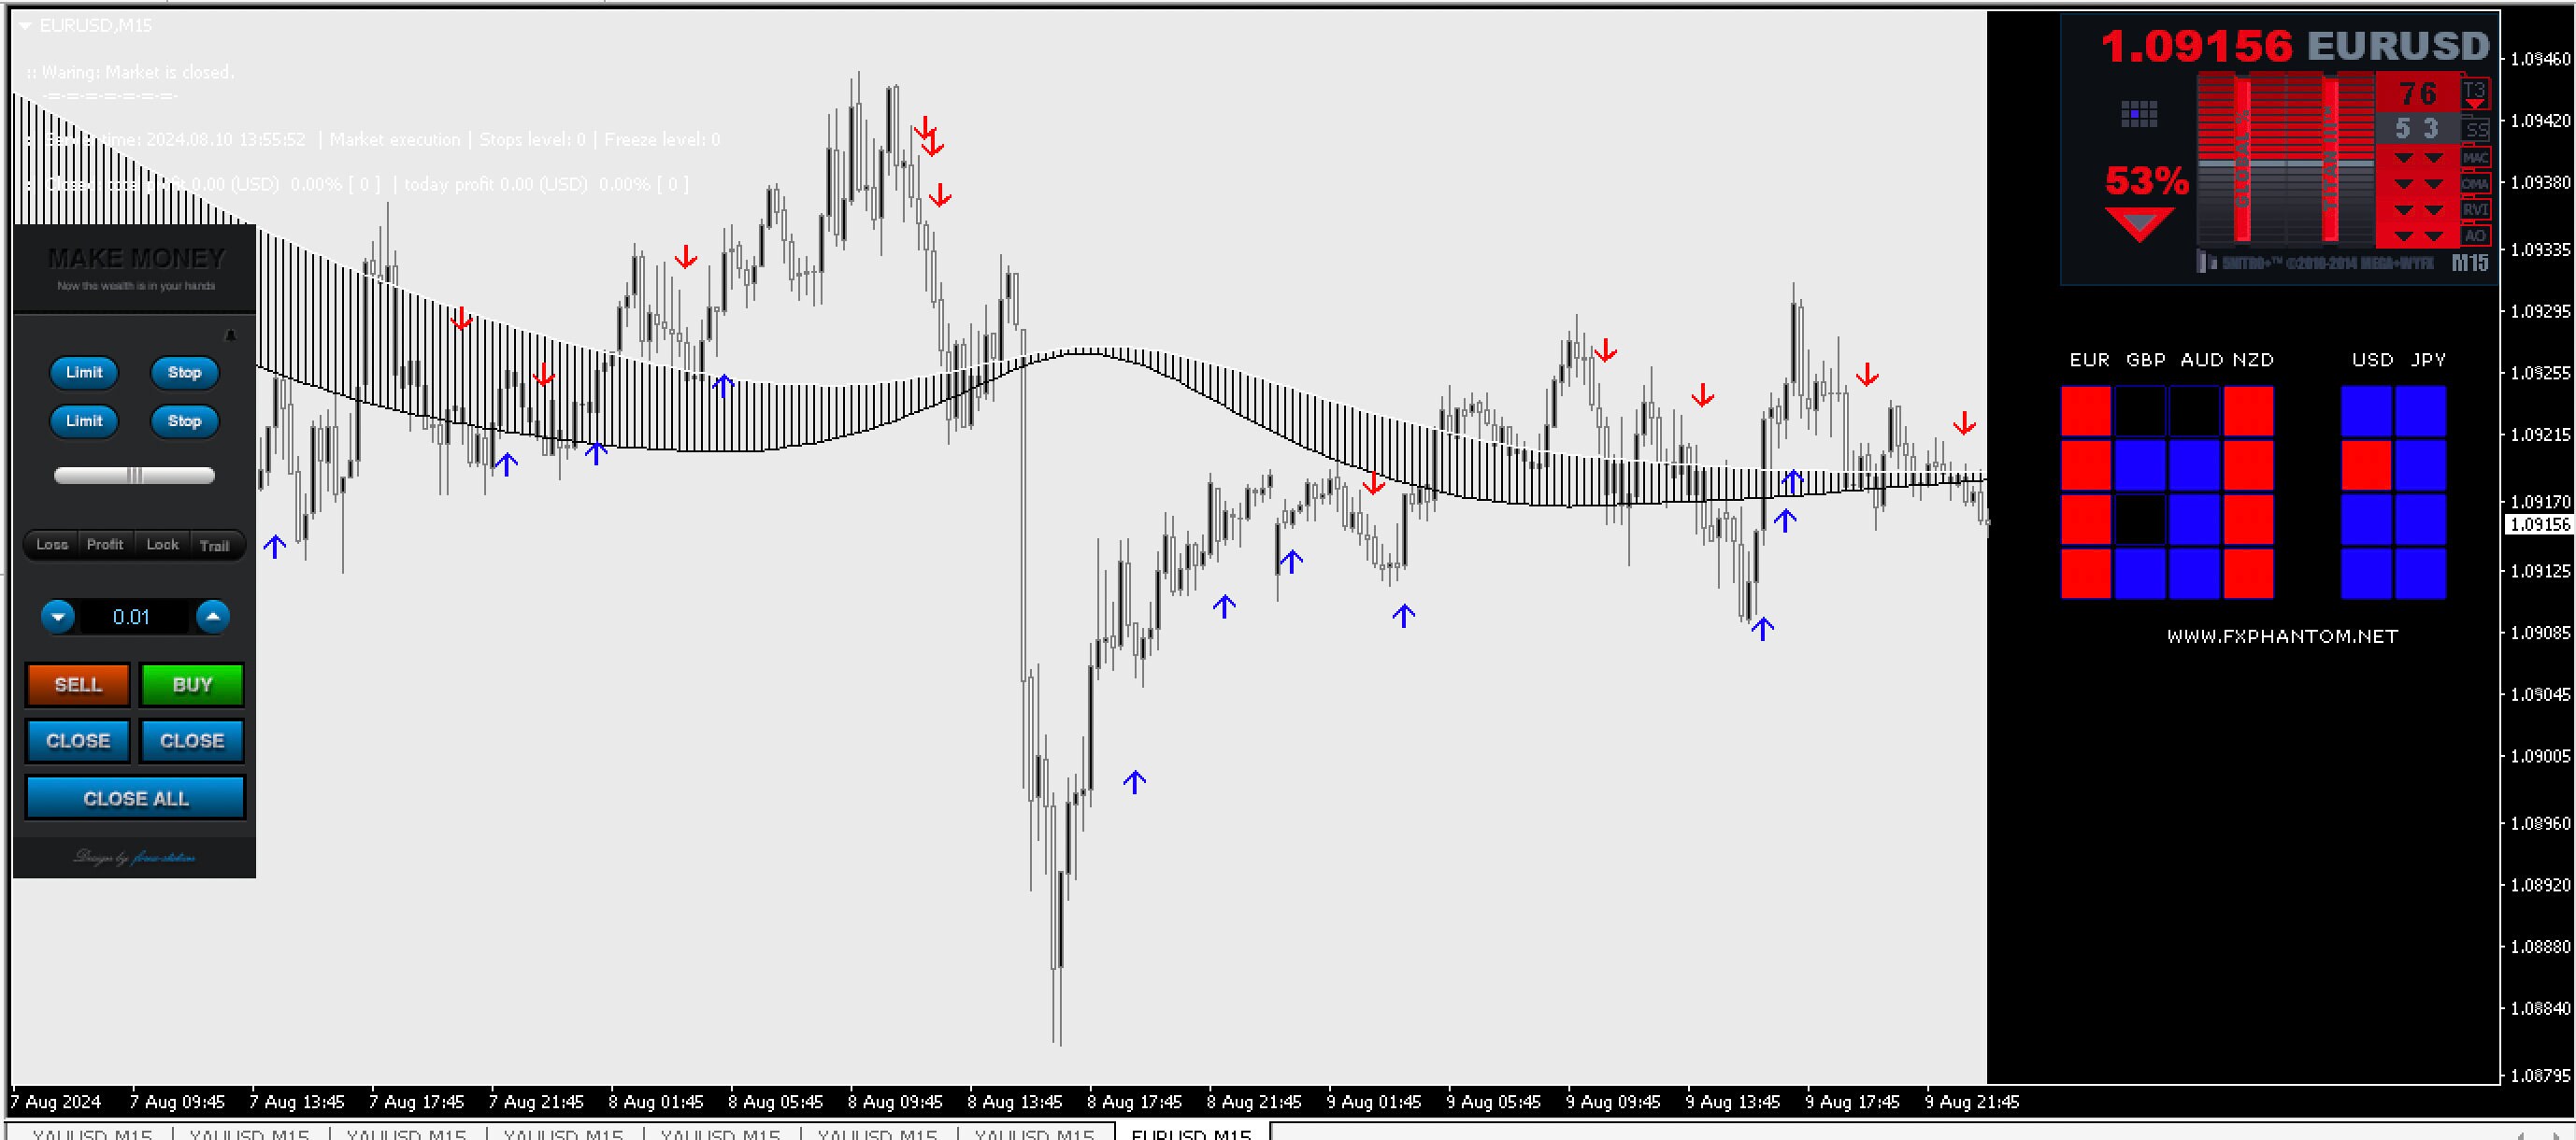Viewport: 2576px width, 1140px height.
Task: Select the T3 indicator on the signal panel
Action: pyautogui.click(x=2476, y=92)
